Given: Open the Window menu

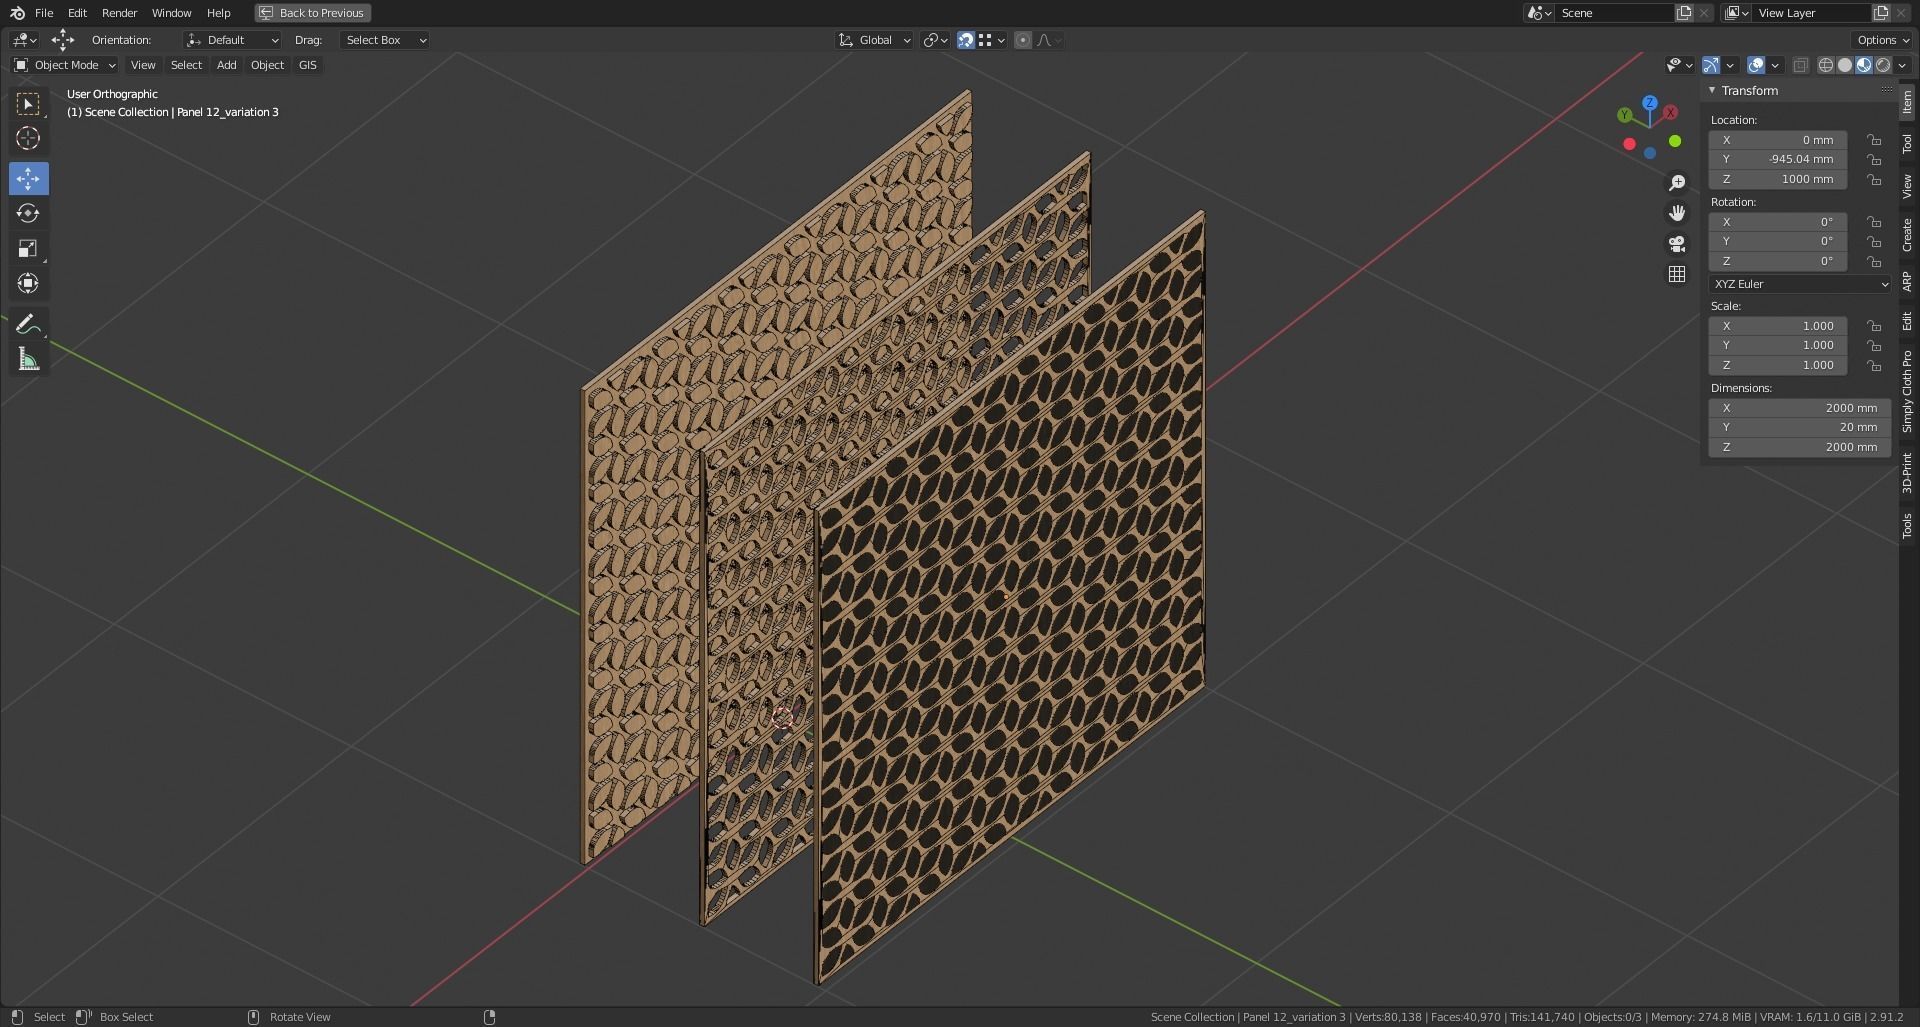Looking at the screenshot, I should tap(171, 13).
